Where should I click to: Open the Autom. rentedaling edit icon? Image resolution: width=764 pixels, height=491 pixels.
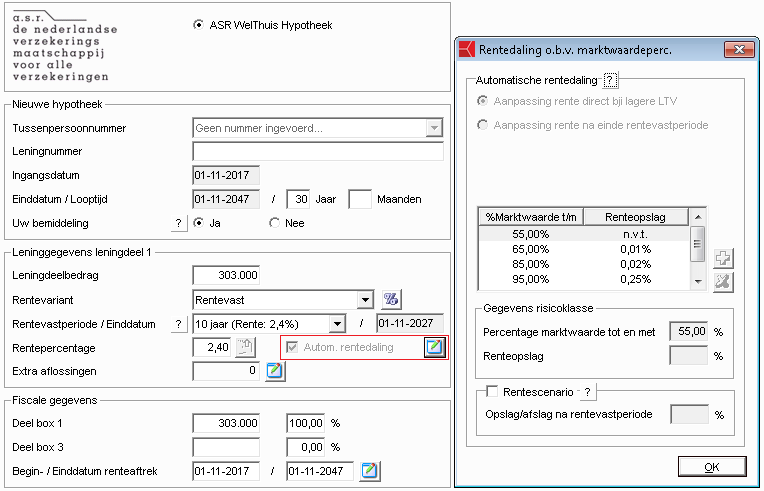434,347
